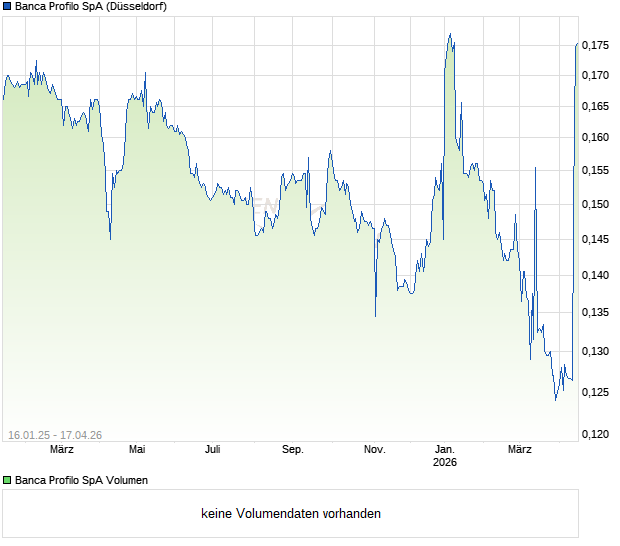Image resolution: width=620 pixels, height=546 pixels.
Task: Click the 0,140 price axis label
Action: 595,275
